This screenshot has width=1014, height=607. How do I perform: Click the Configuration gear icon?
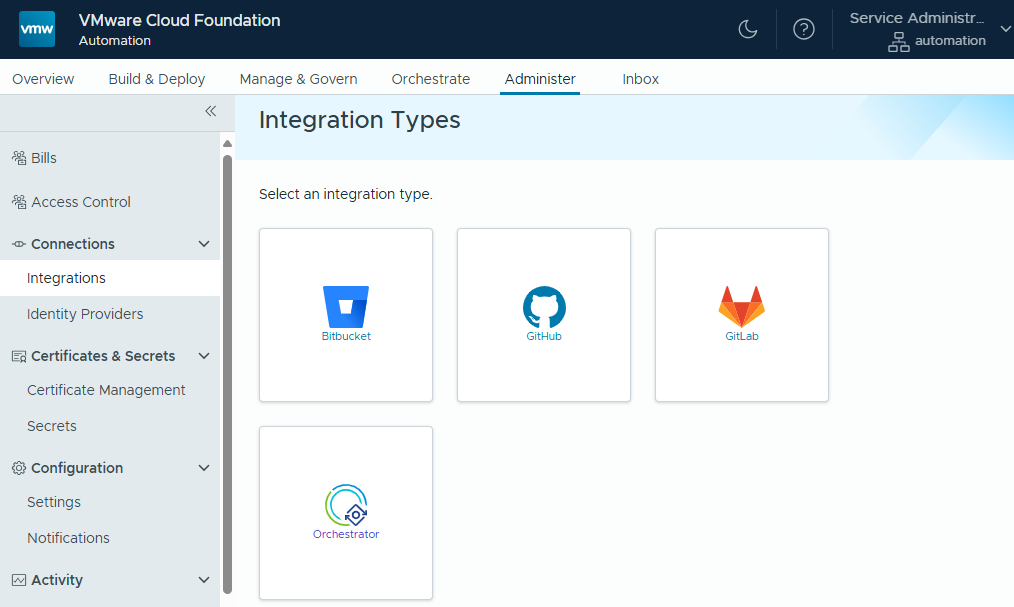coord(19,468)
